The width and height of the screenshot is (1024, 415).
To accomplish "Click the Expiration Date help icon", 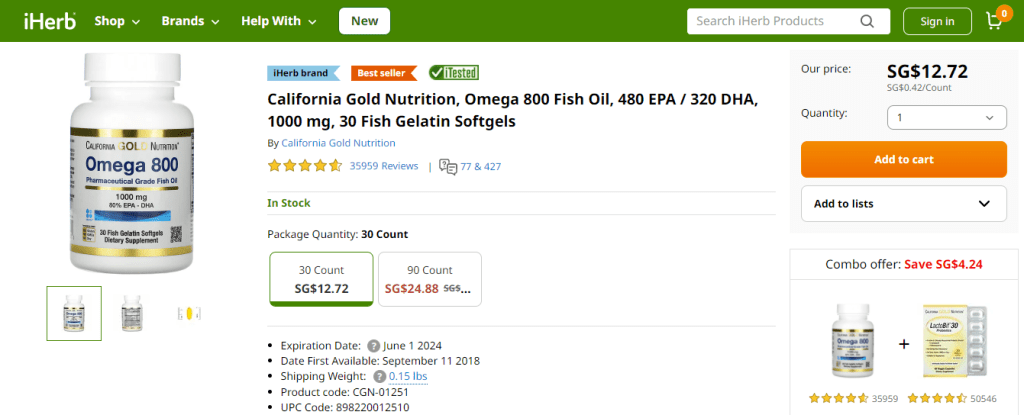I will coord(373,346).
